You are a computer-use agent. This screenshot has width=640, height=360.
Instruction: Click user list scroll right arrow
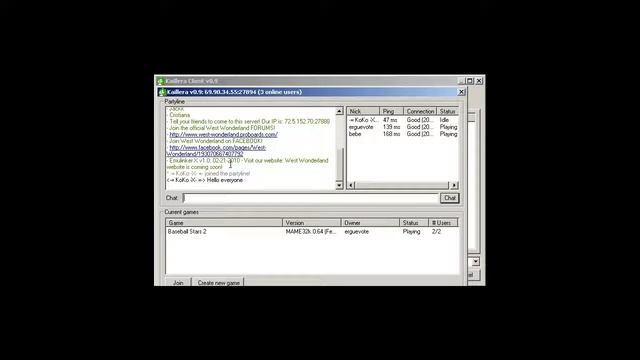(454, 185)
